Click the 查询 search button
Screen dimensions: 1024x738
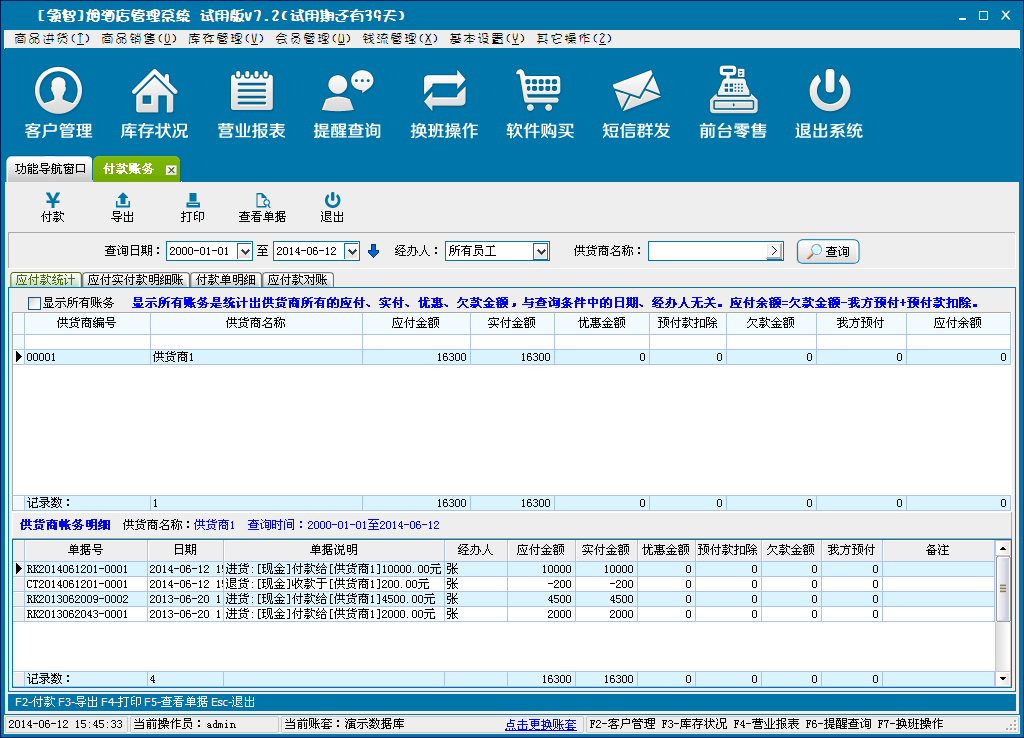[828, 251]
